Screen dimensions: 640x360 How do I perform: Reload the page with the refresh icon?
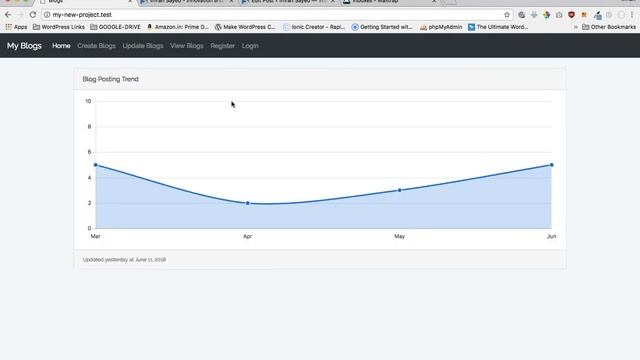[x=33, y=15]
